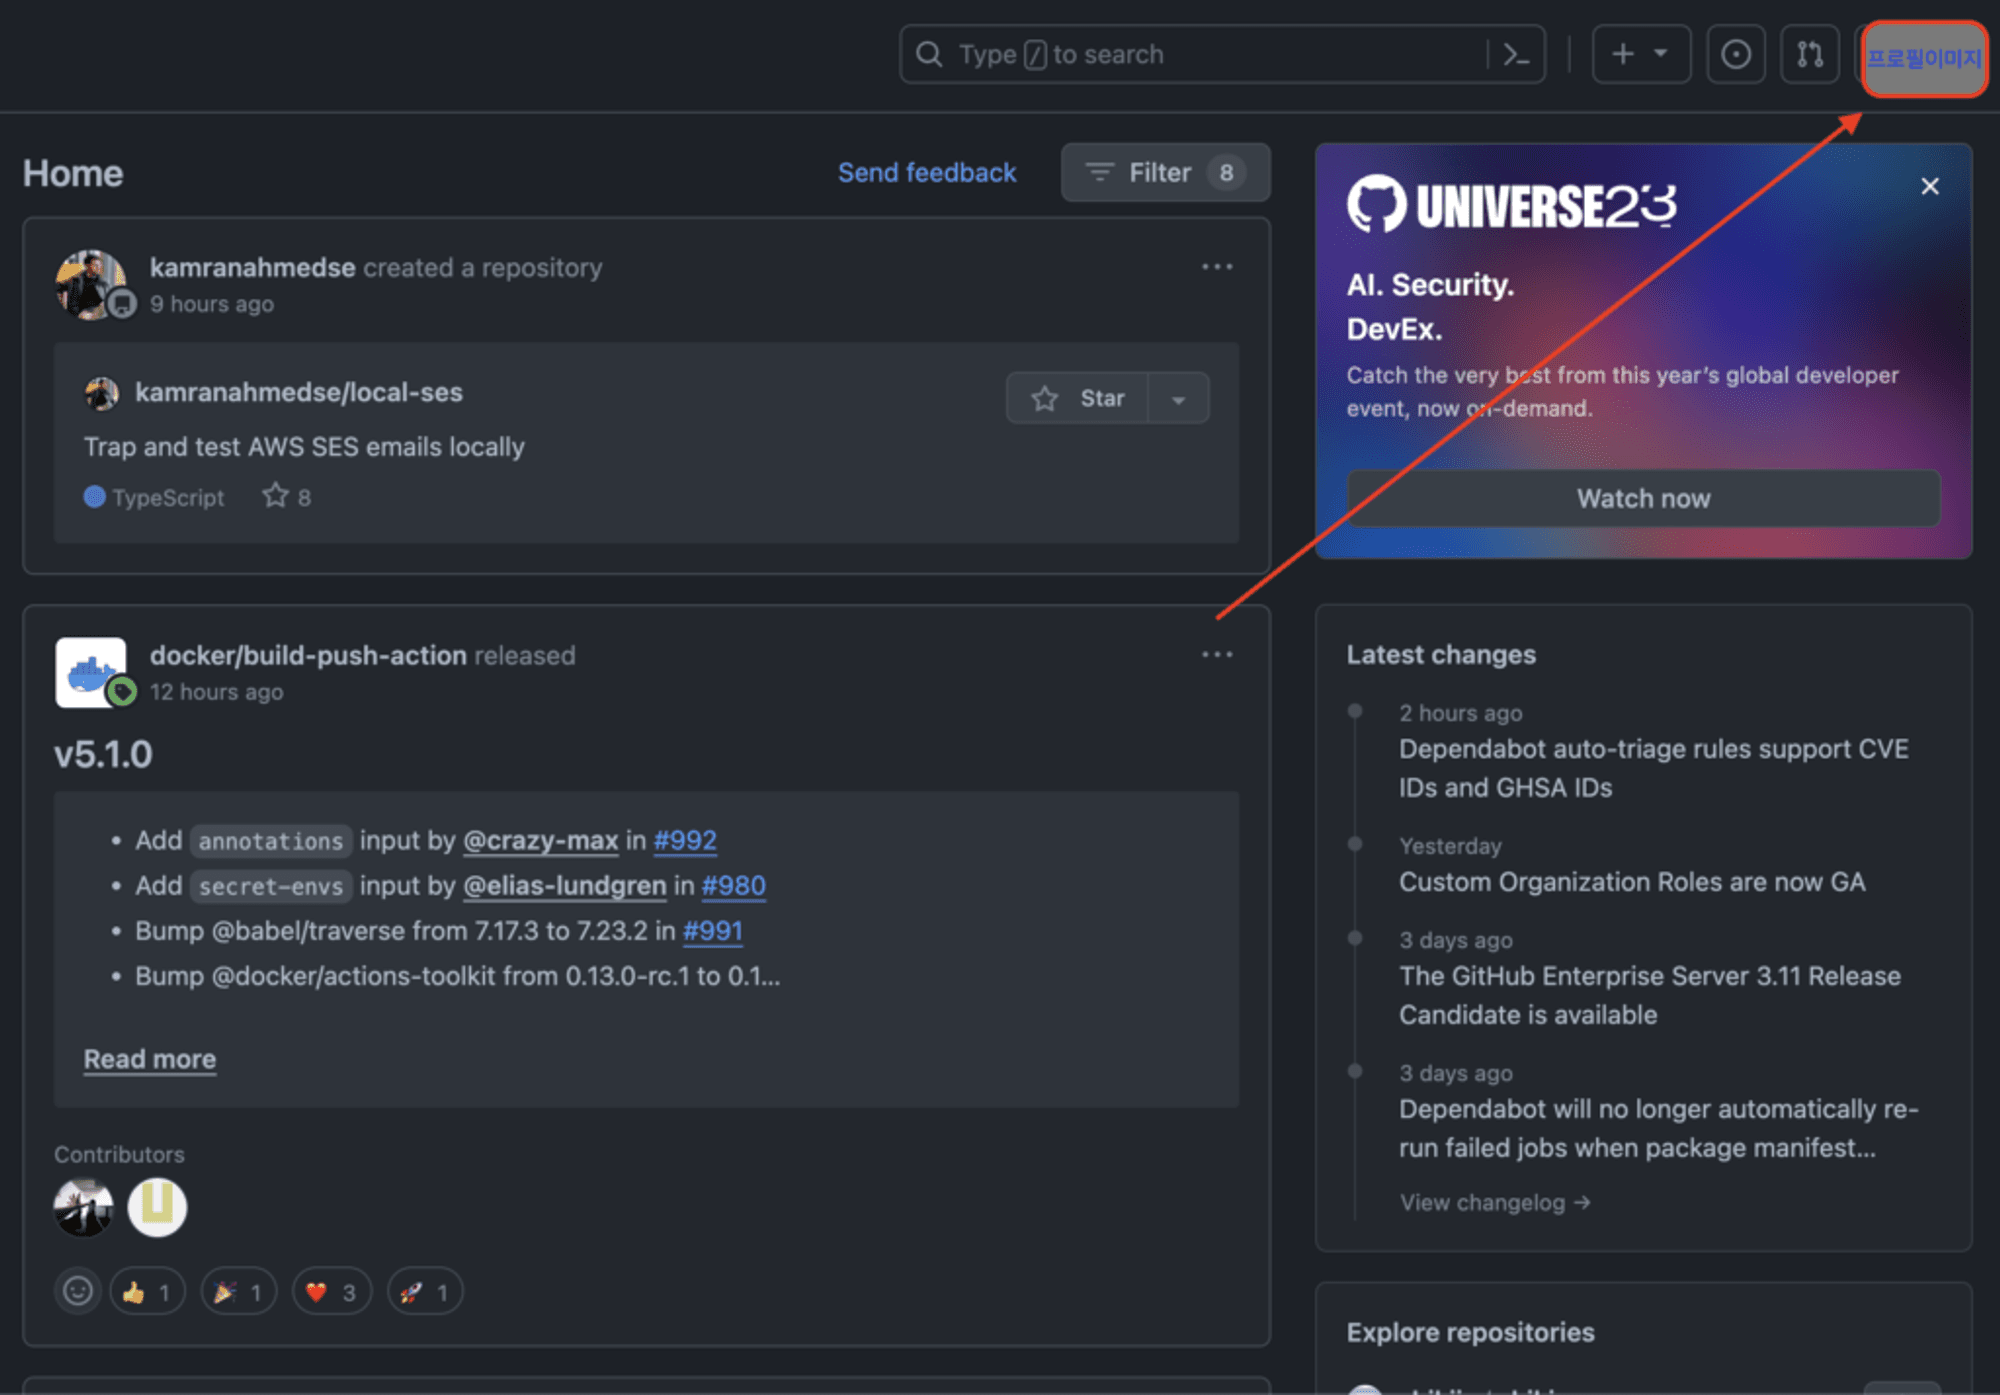2000x1395 pixels.
Task: Open the Issues circle-dot icon
Action: tap(1736, 54)
